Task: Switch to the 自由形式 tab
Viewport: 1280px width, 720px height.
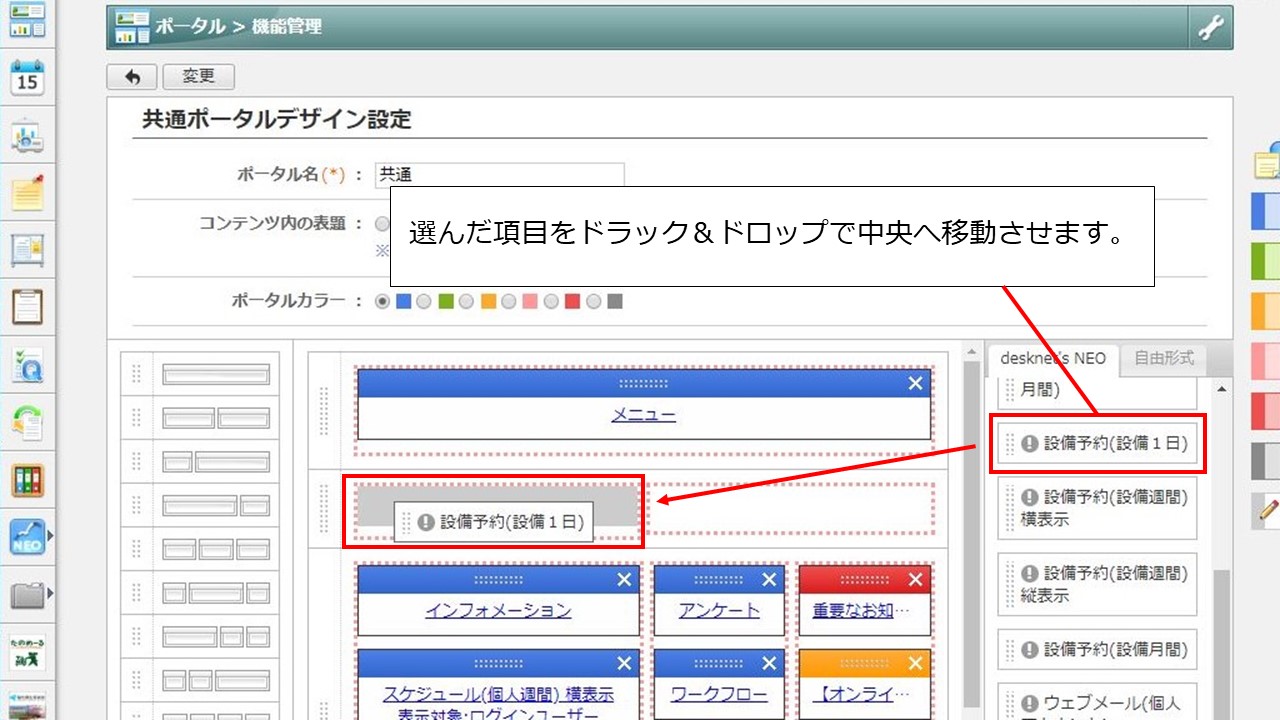Action: 1164,358
